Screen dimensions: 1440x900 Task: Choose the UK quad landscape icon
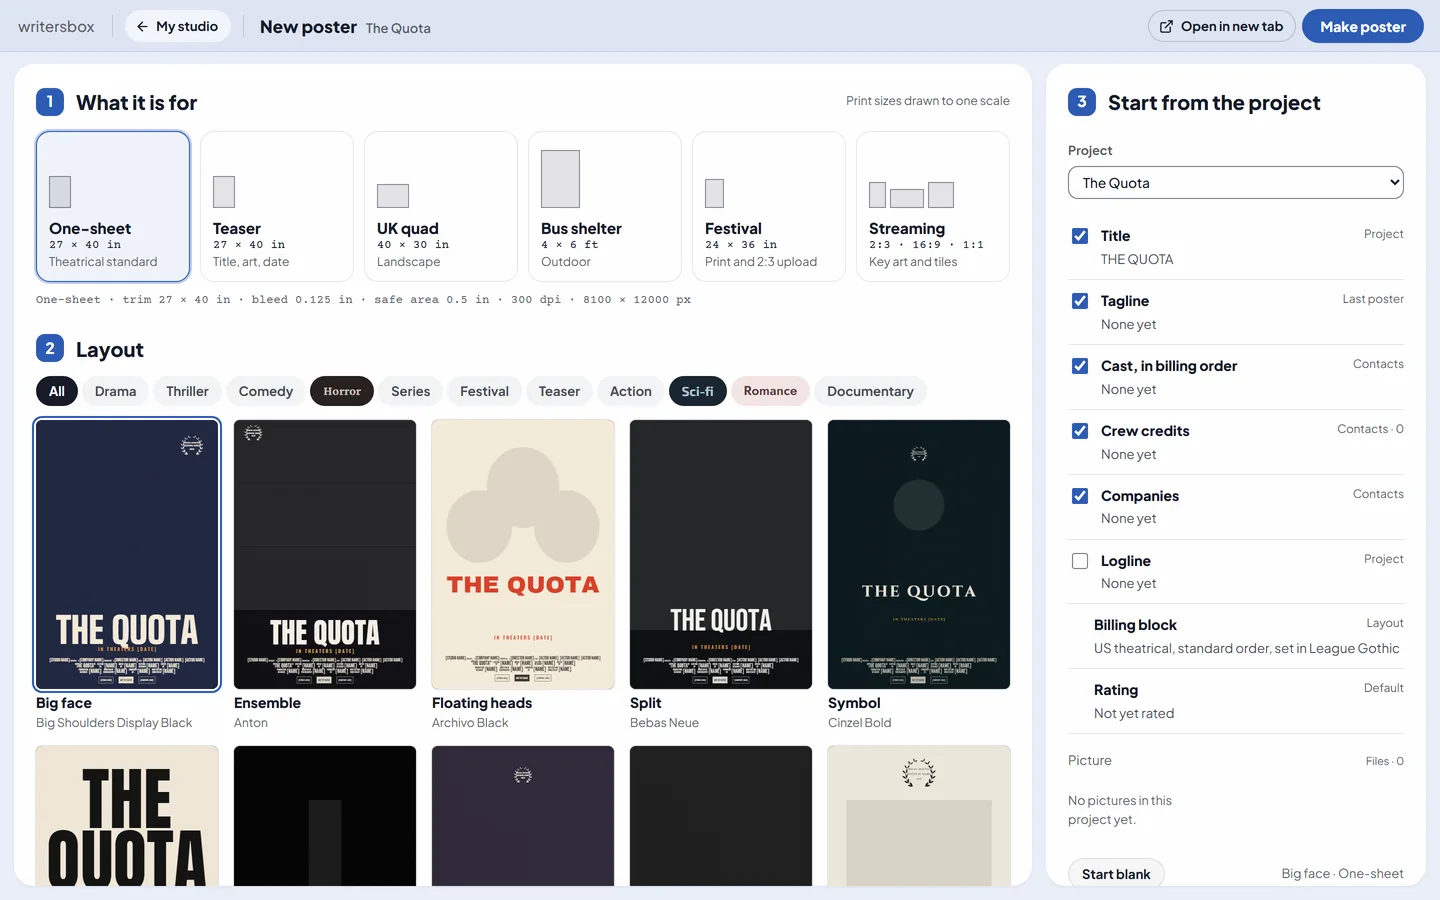click(x=393, y=196)
